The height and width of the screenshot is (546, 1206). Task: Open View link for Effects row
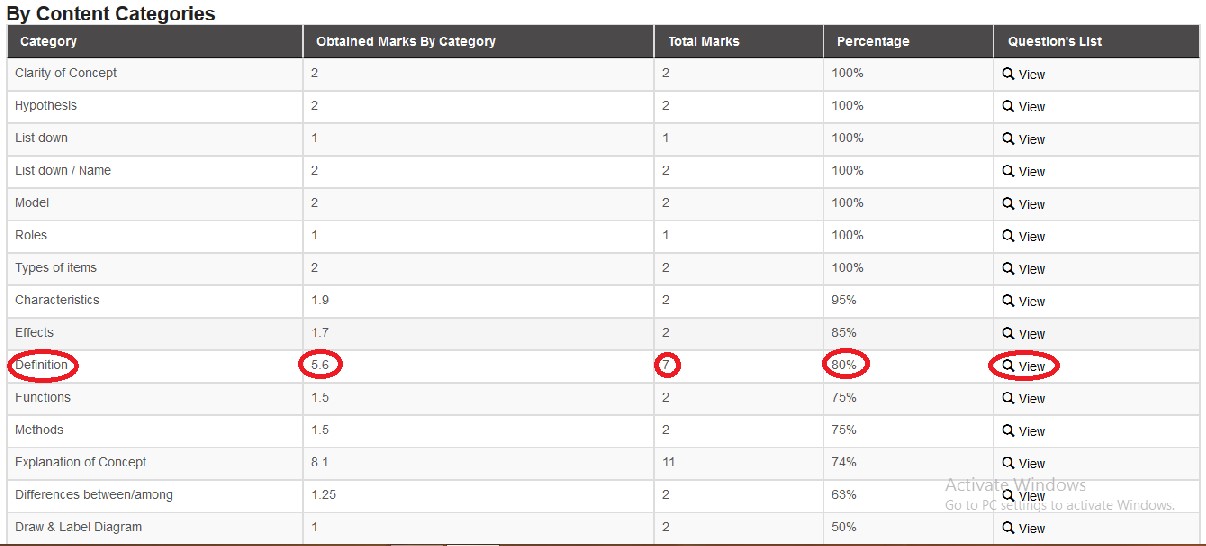tap(1031, 334)
